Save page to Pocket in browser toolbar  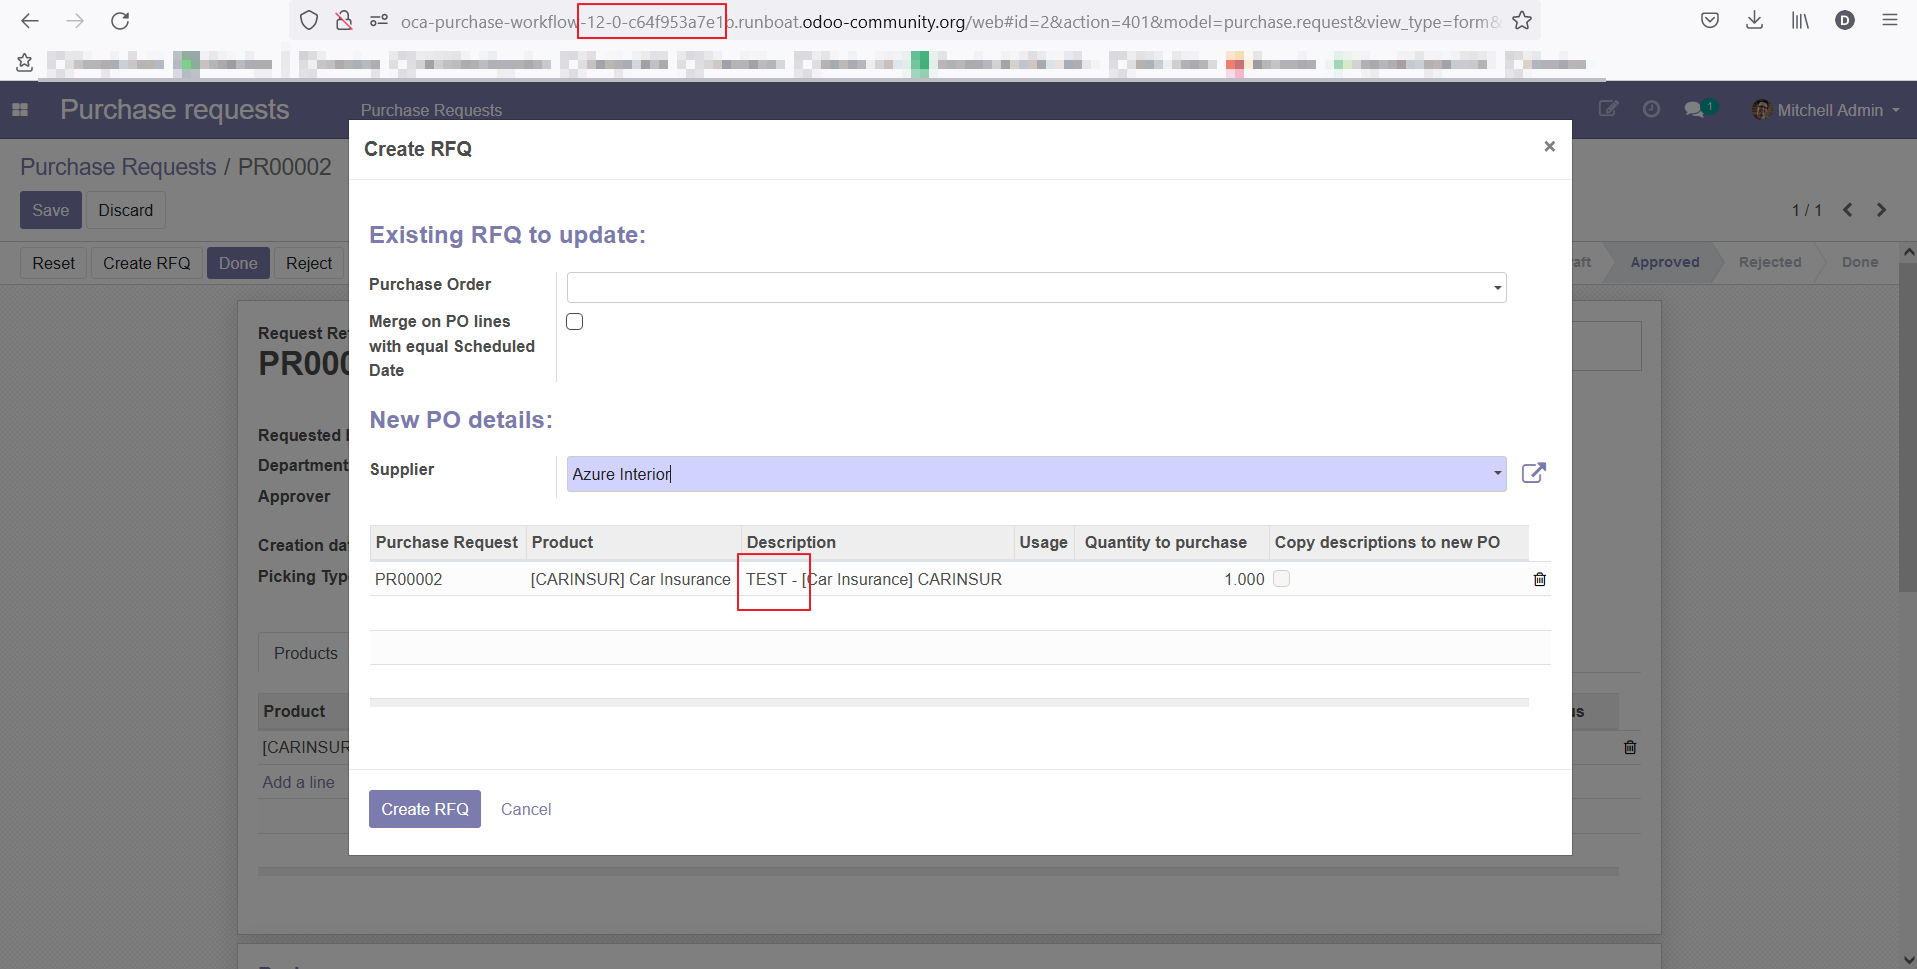click(1709, 20)
